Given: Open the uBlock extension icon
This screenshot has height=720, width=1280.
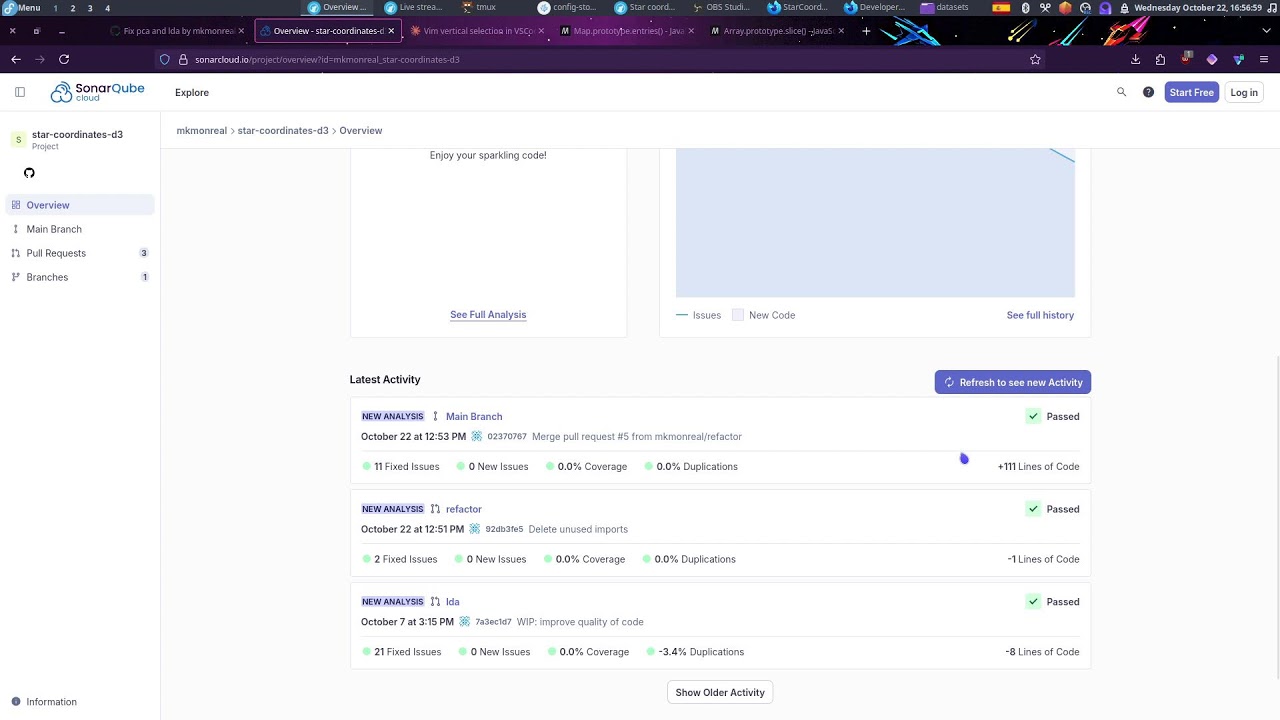Looking at the screenshot, I should click(1186, 59).
